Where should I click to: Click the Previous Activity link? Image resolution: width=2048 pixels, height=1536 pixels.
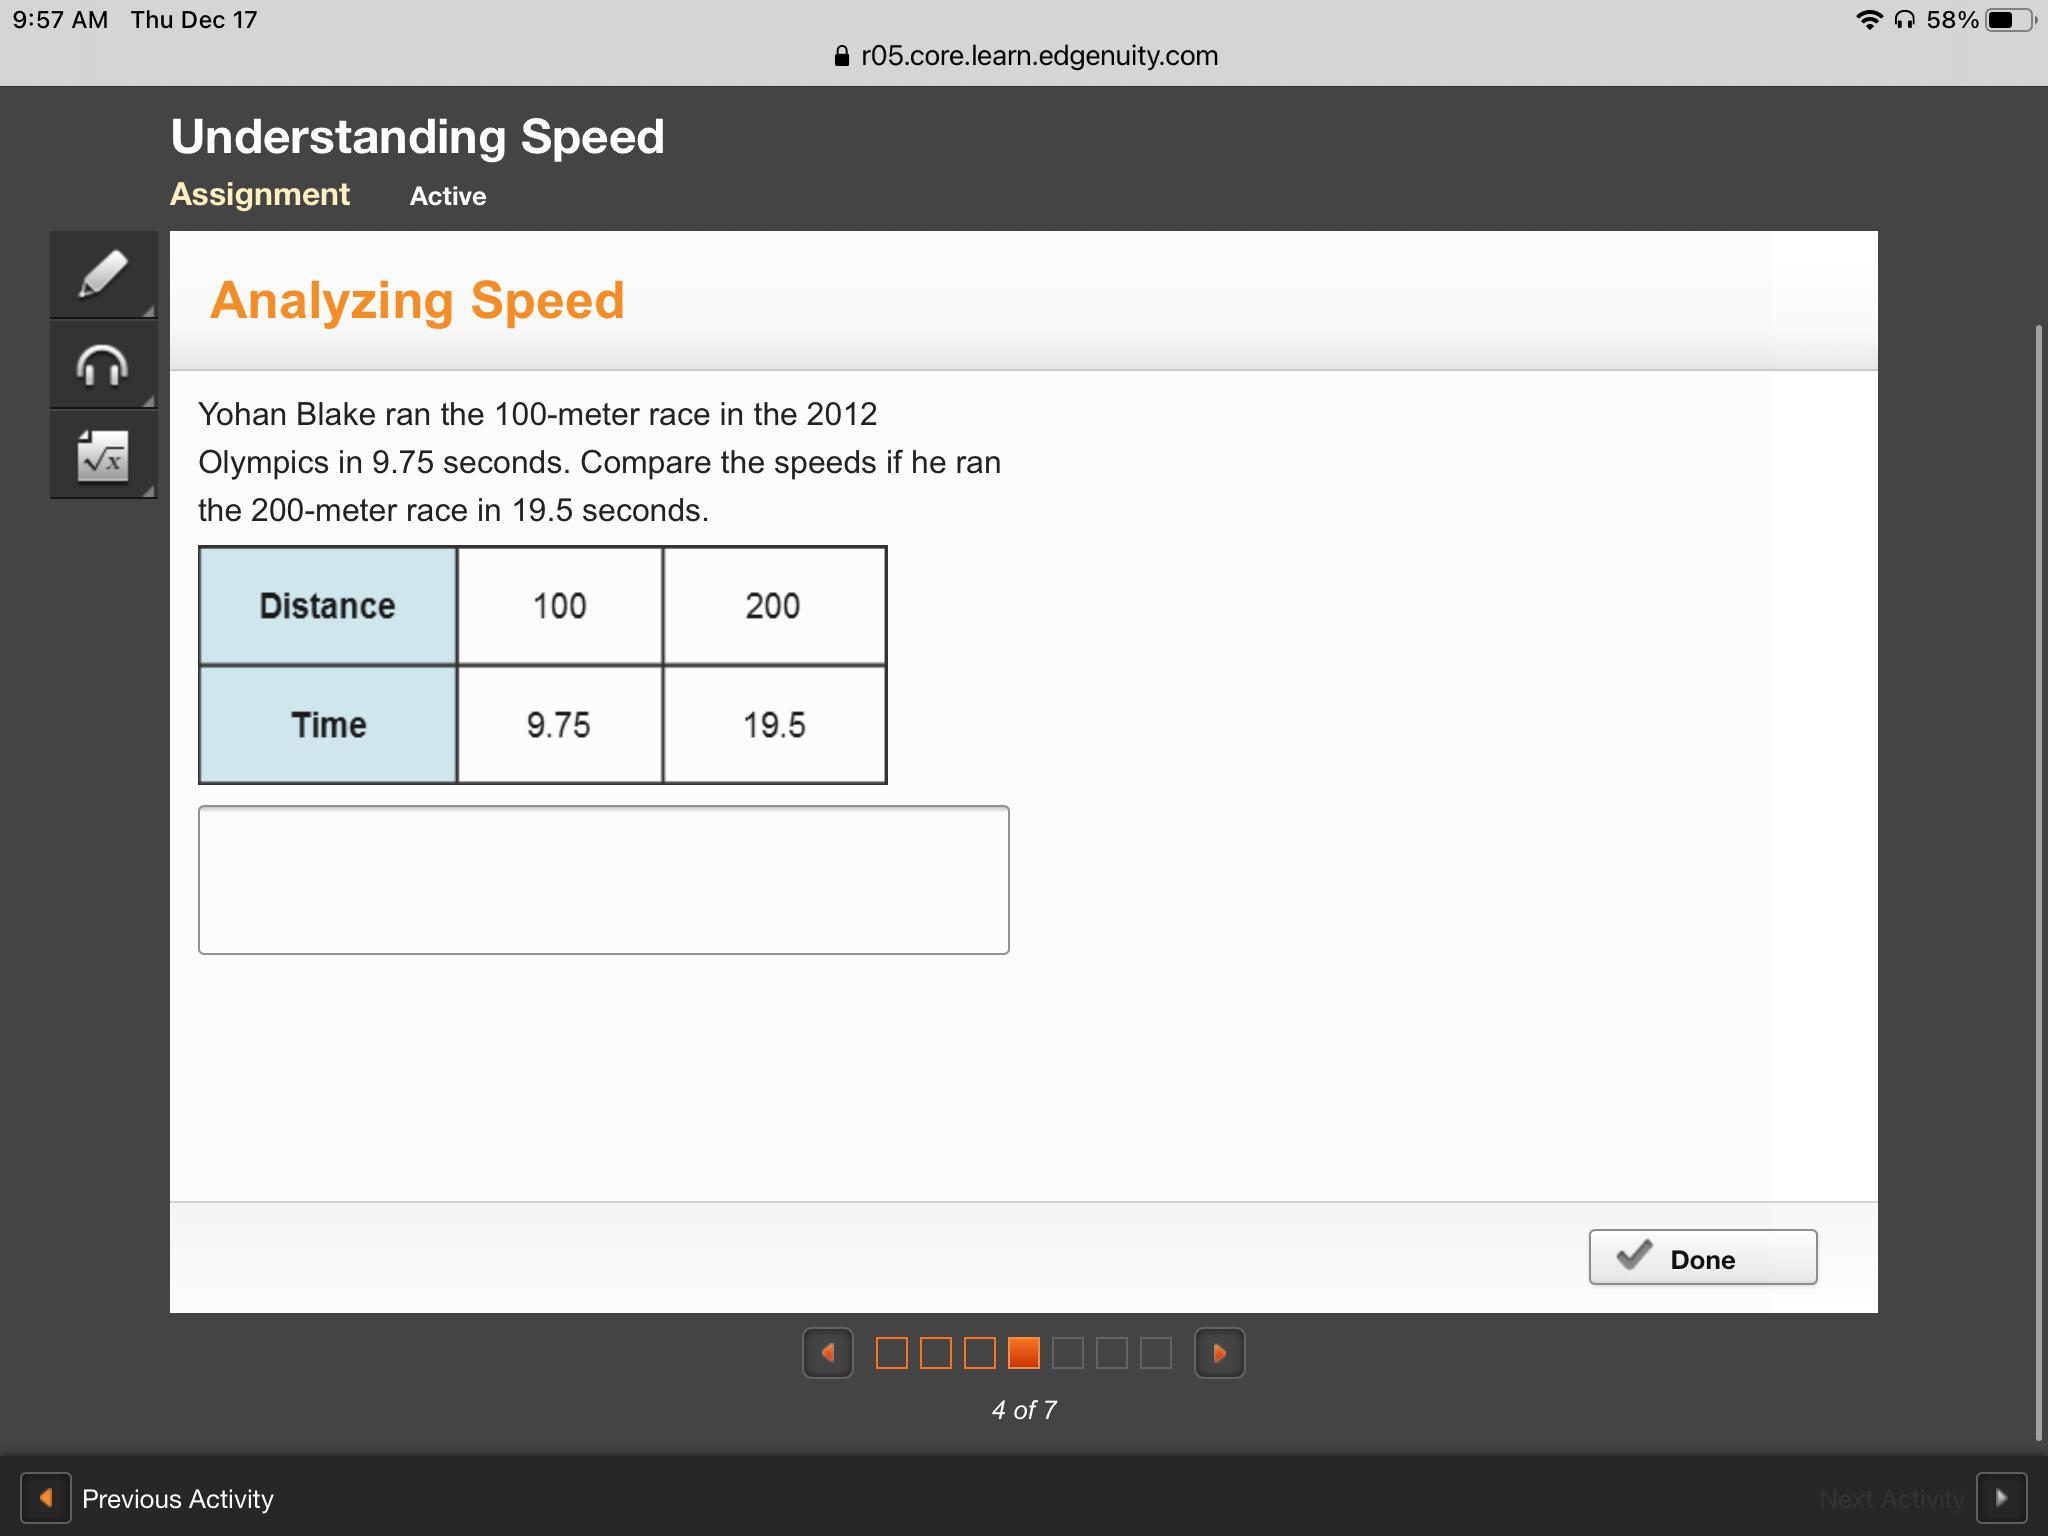pos(177,1498)
